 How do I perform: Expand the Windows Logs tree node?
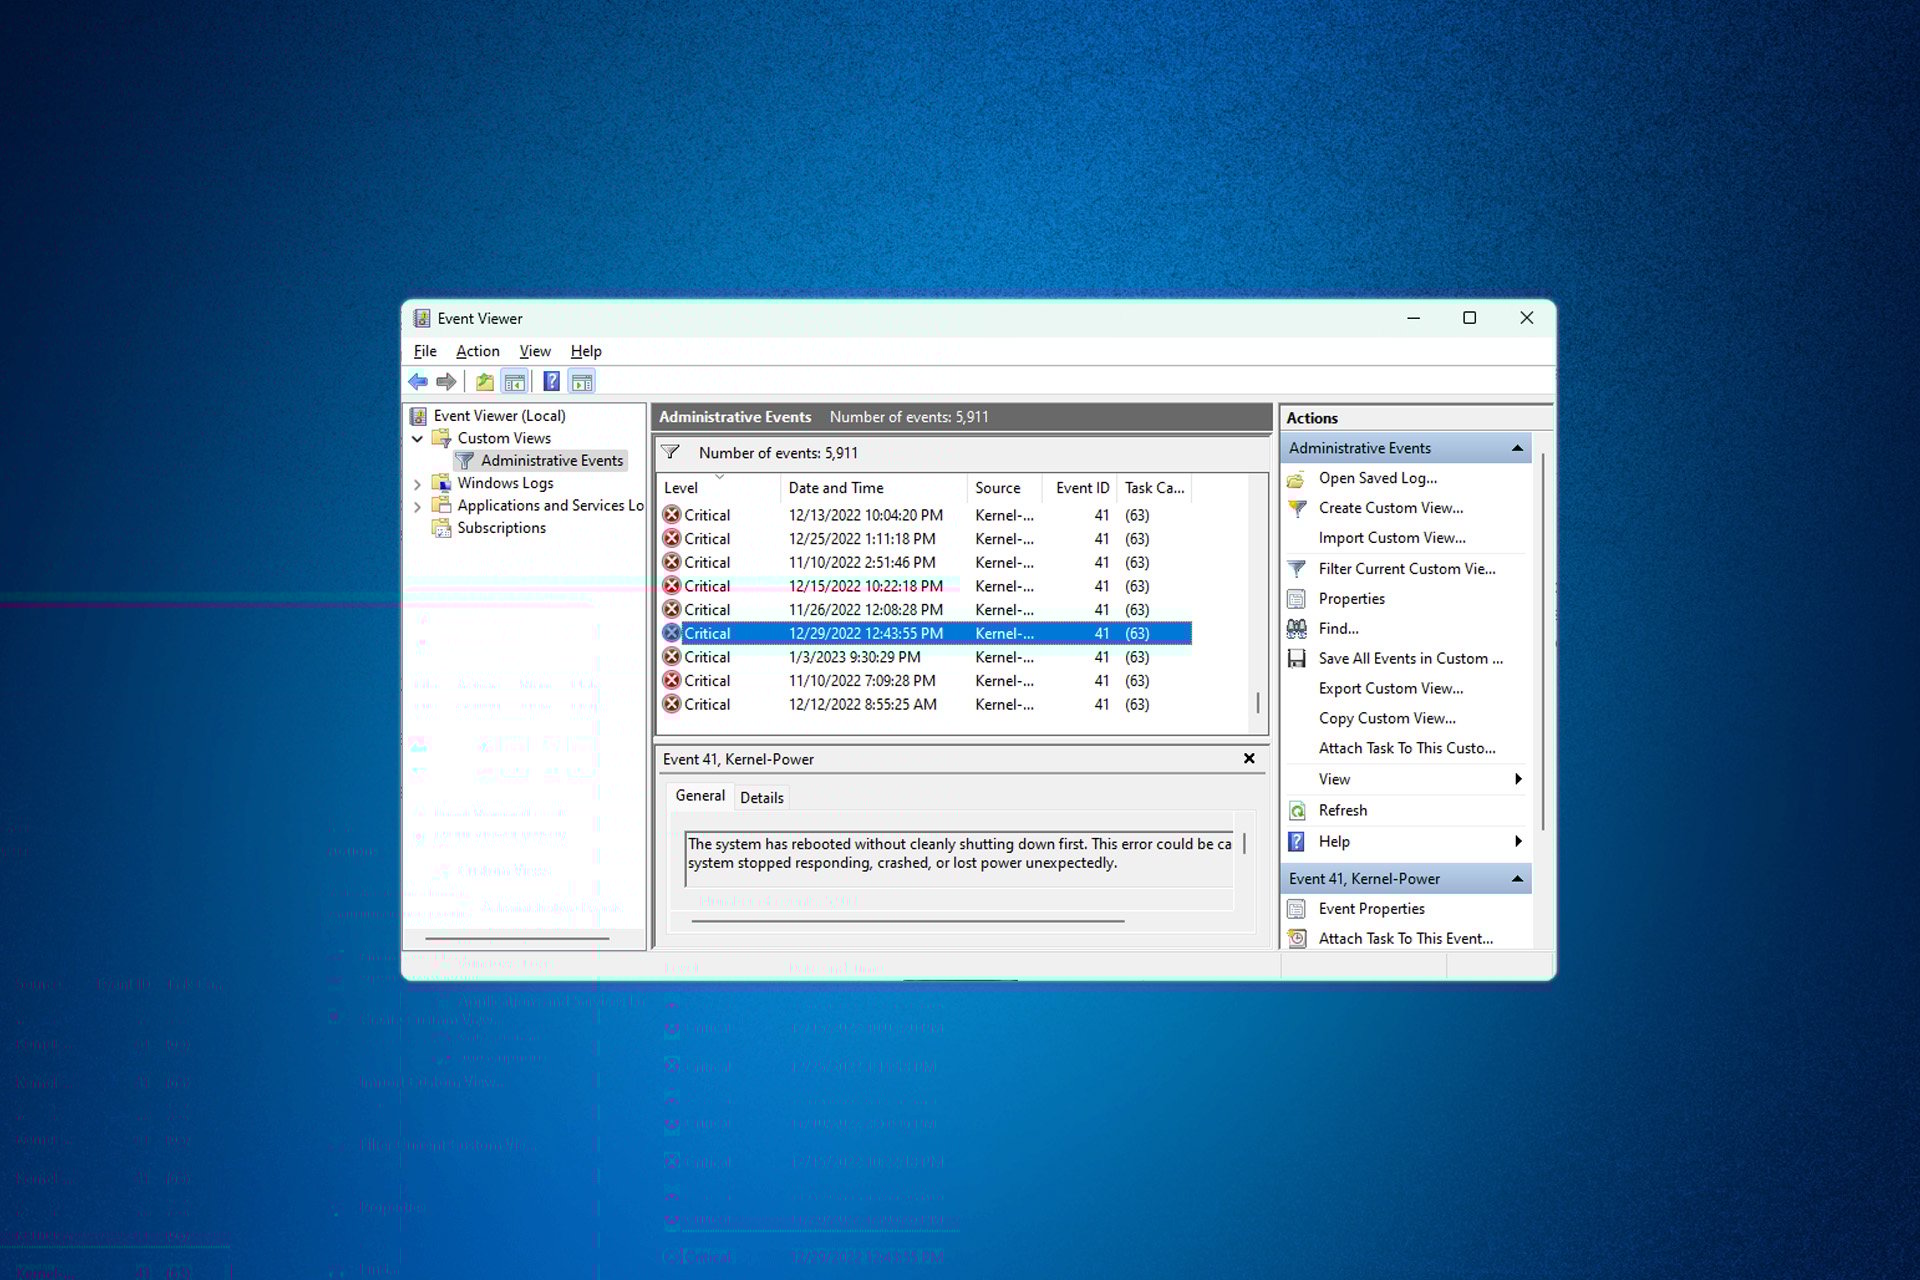417,484
